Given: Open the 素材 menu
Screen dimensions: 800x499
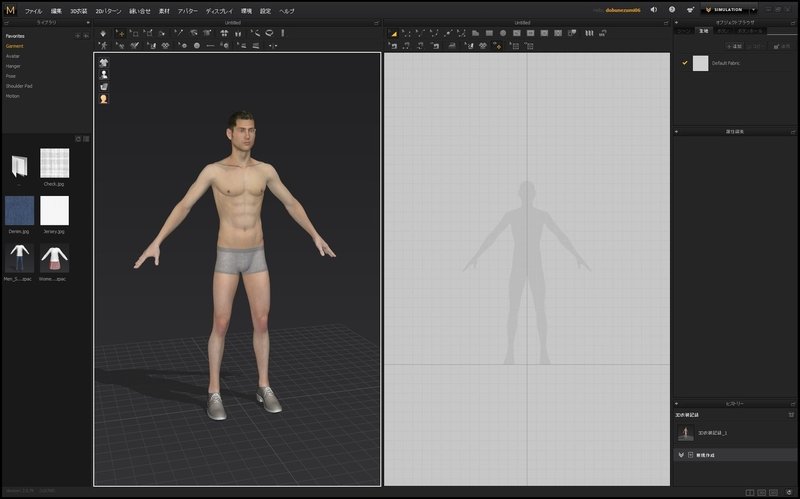Looking at the screenshot, I should tap(164, 11).
